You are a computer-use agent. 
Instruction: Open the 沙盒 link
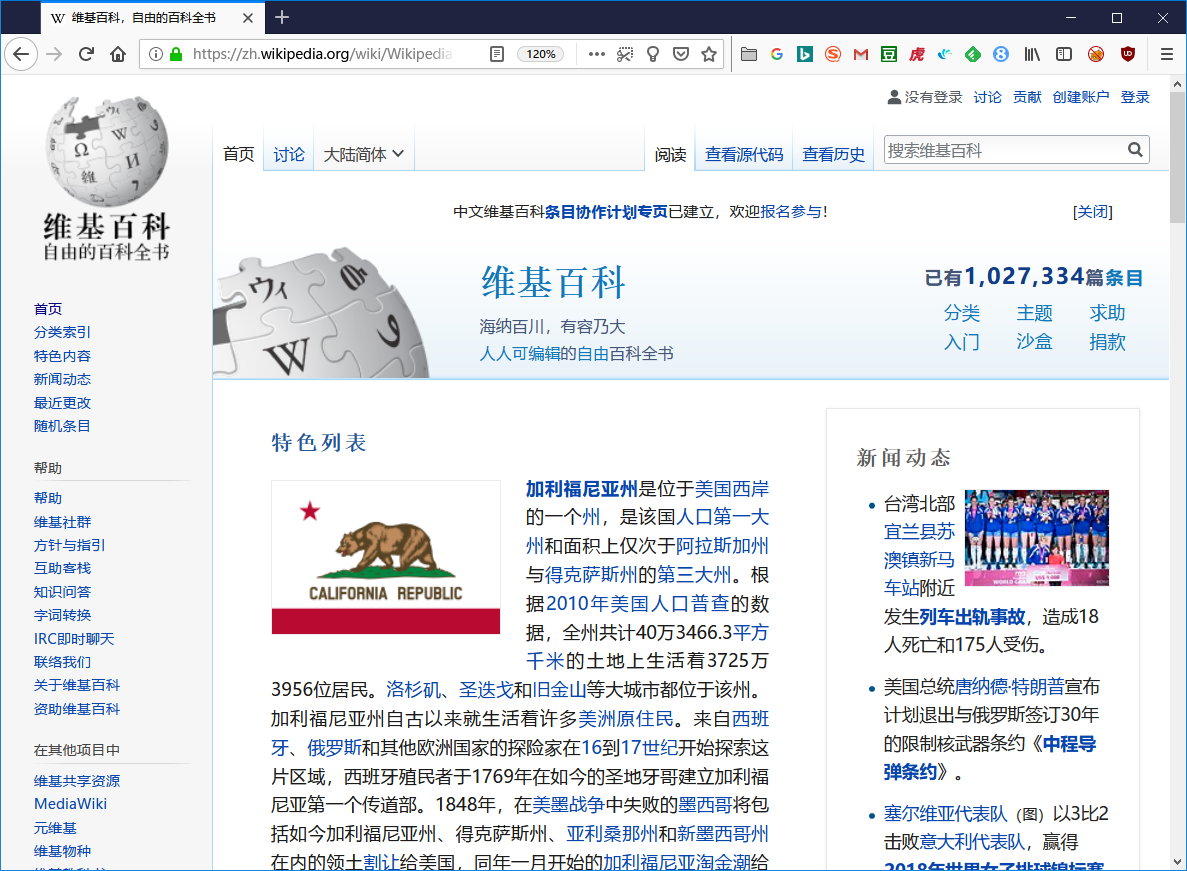tap(1034, 341)
